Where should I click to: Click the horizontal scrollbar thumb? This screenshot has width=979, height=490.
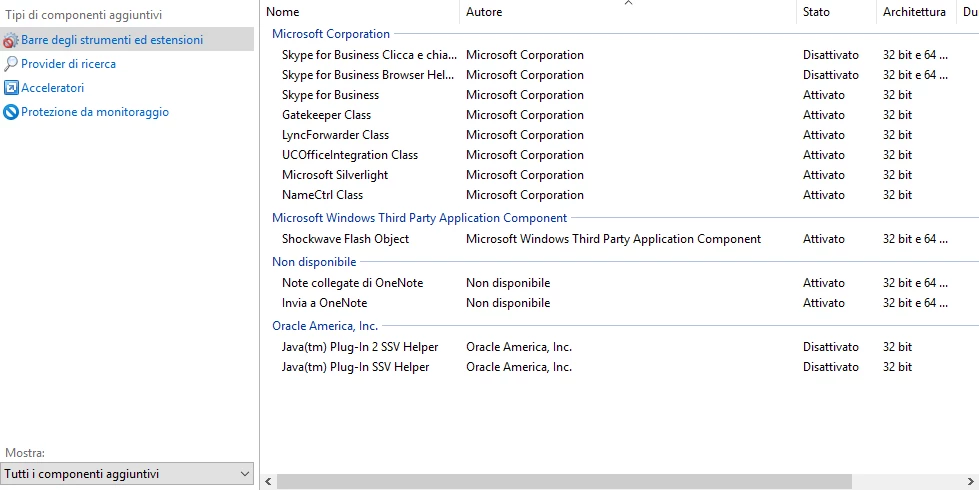click(564, 481)
